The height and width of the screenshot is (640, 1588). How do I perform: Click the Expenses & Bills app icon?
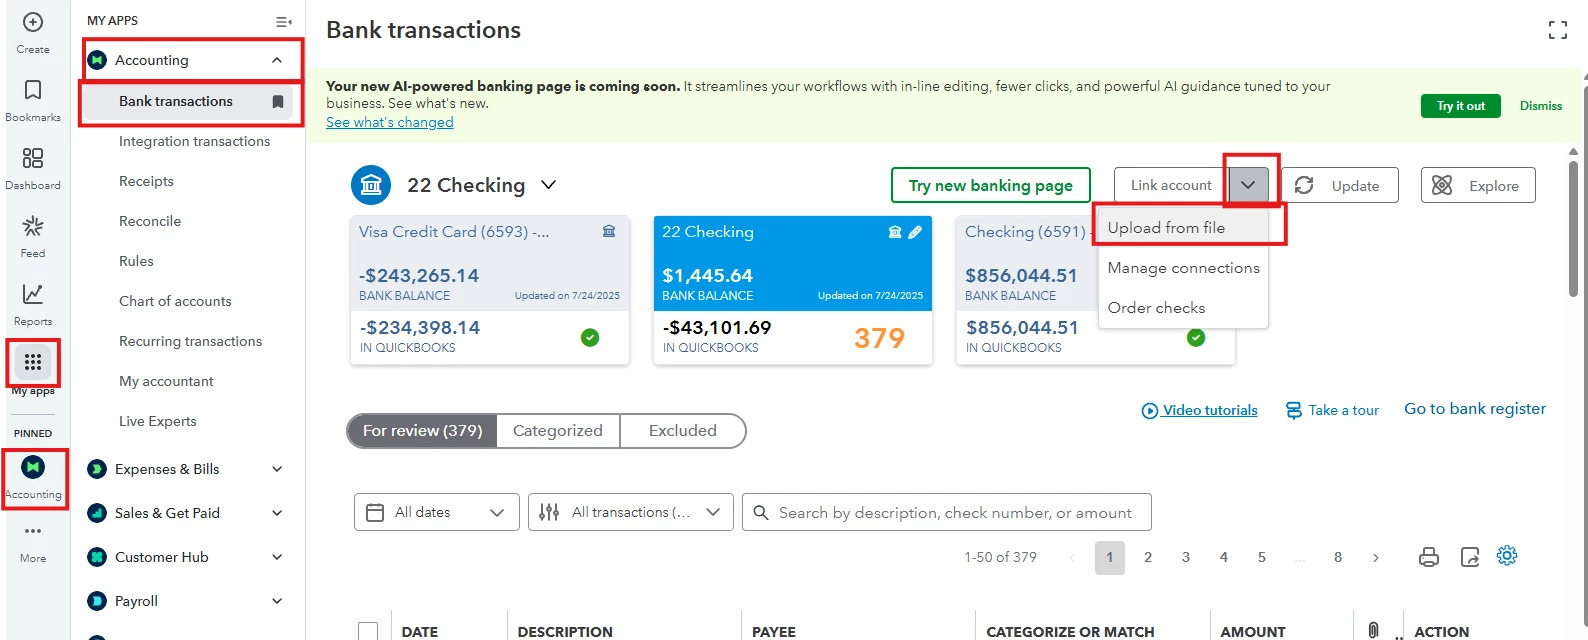(97, 469)
